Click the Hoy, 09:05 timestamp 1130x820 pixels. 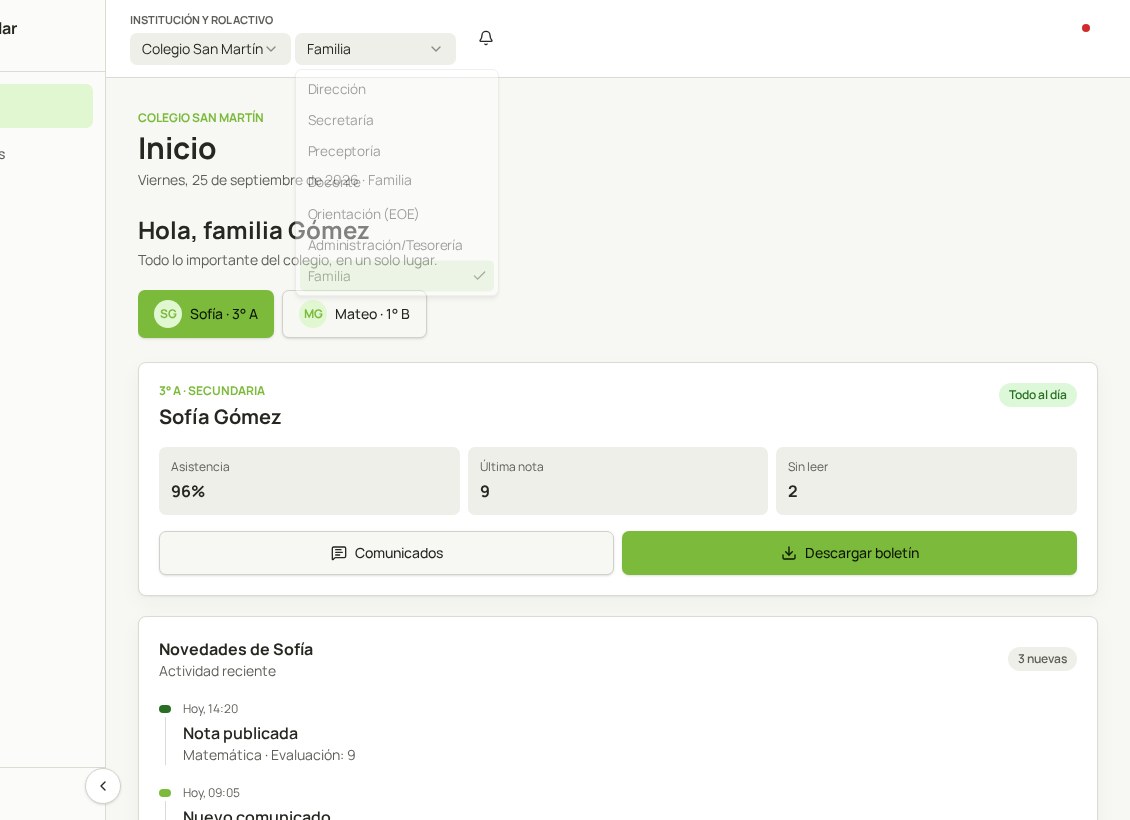click(211, 793)
